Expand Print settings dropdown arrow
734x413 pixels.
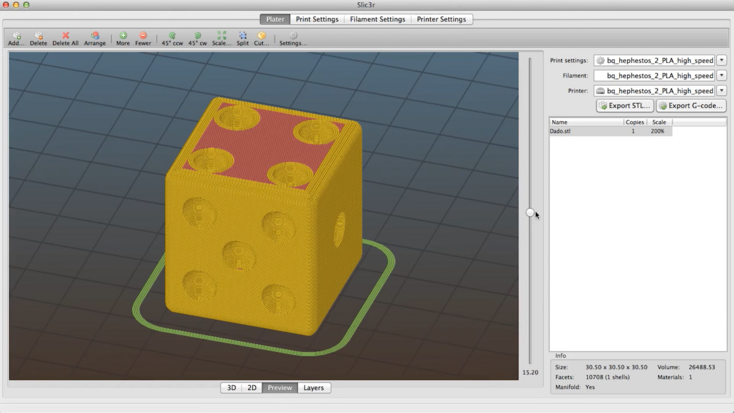721,60
